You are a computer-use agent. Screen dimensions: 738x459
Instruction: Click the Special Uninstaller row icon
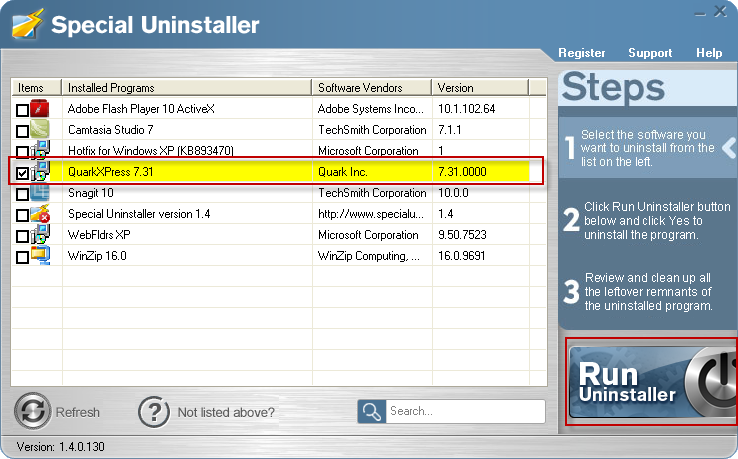click(x=40, y=214)
